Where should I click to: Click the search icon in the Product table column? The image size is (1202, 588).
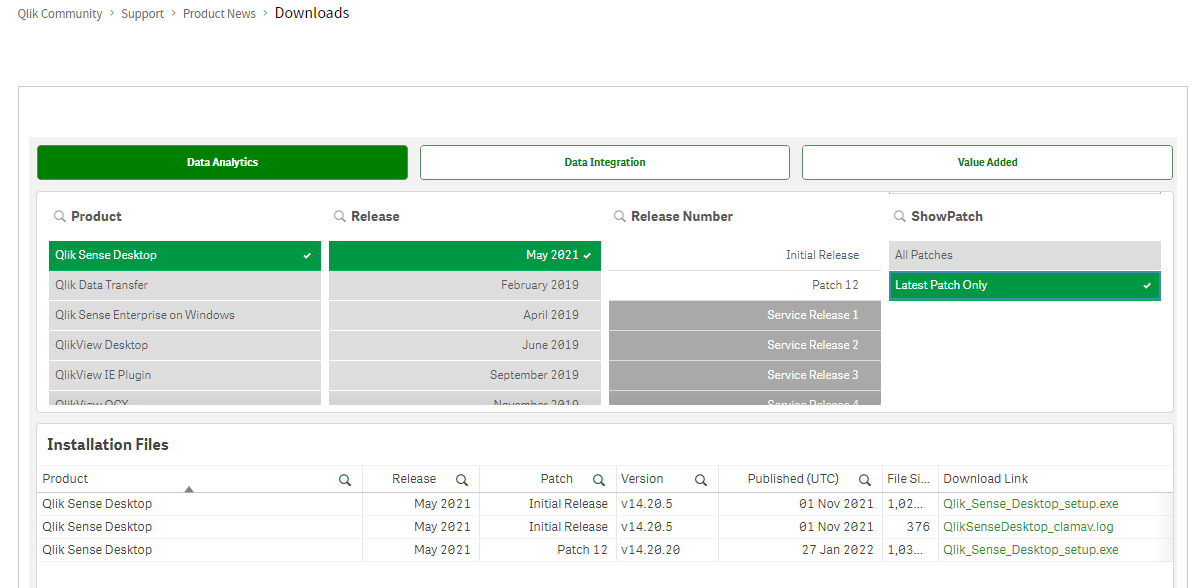(345, 480)
